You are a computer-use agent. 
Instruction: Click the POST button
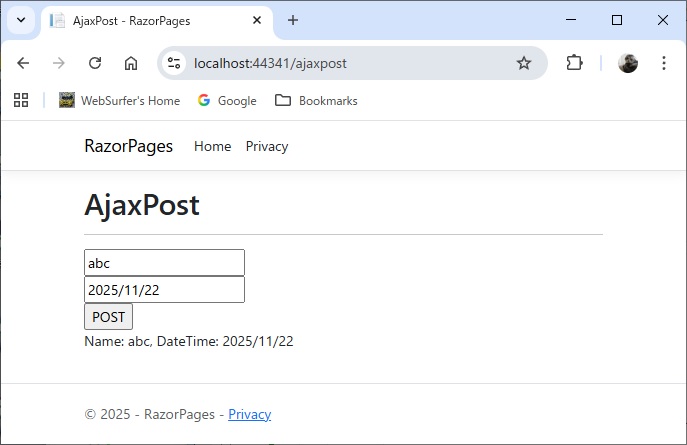pyautogui.click(x=108, y=317)
